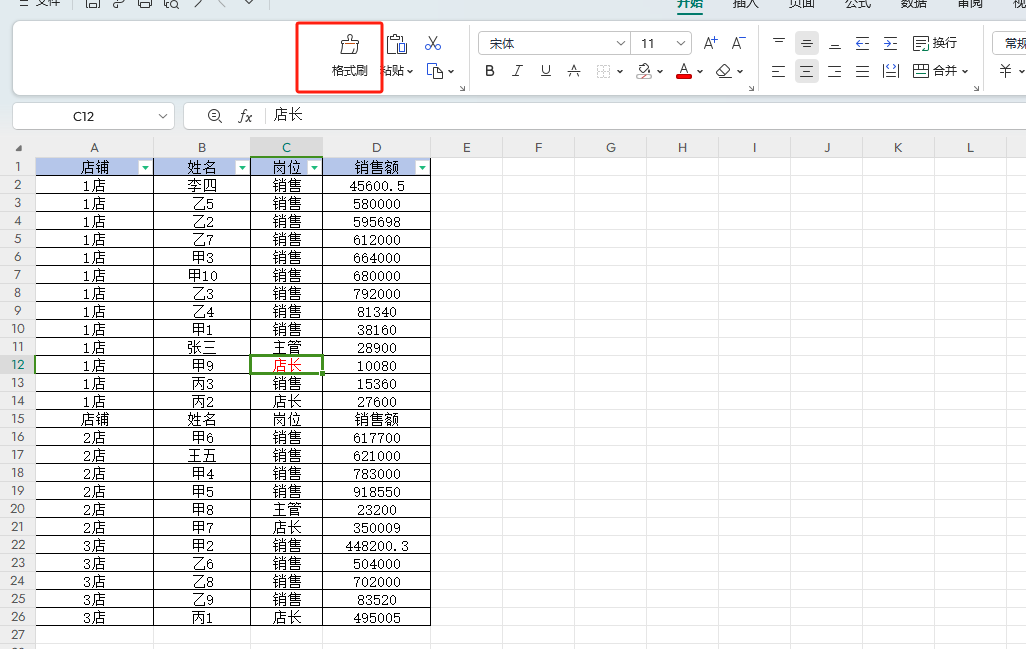Click the 合并 merge cells button
Viewport: 1026px width, 649px height.
pyautogui.click(x=934, y=71)
